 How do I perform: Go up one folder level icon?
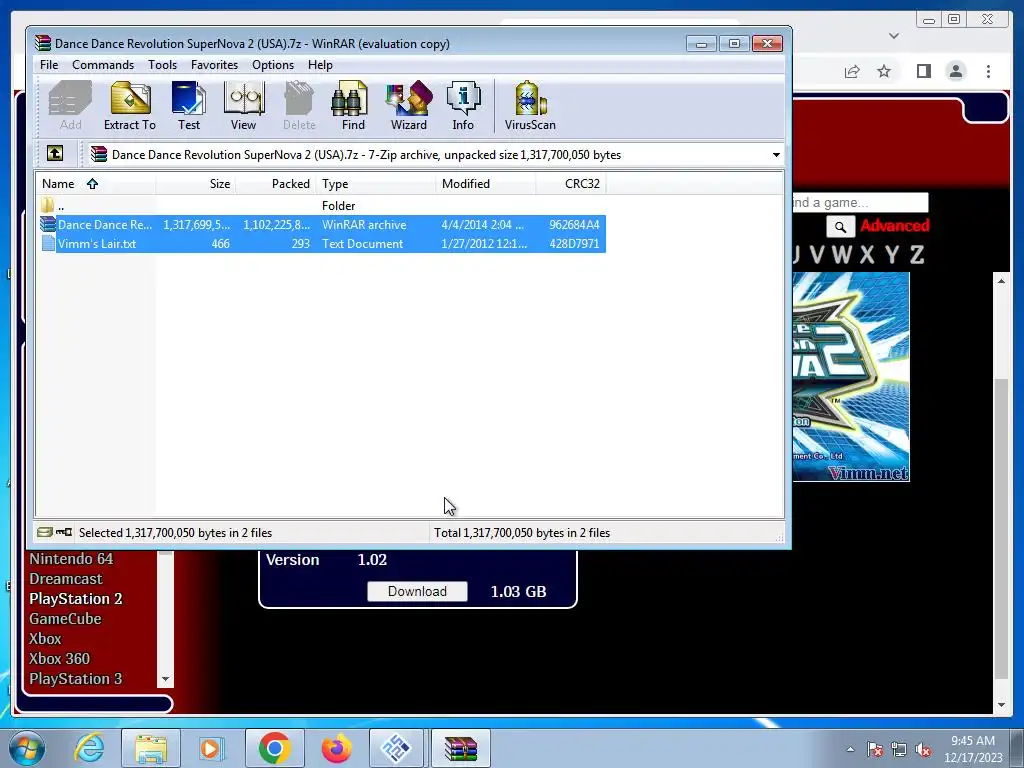point(55,153)
